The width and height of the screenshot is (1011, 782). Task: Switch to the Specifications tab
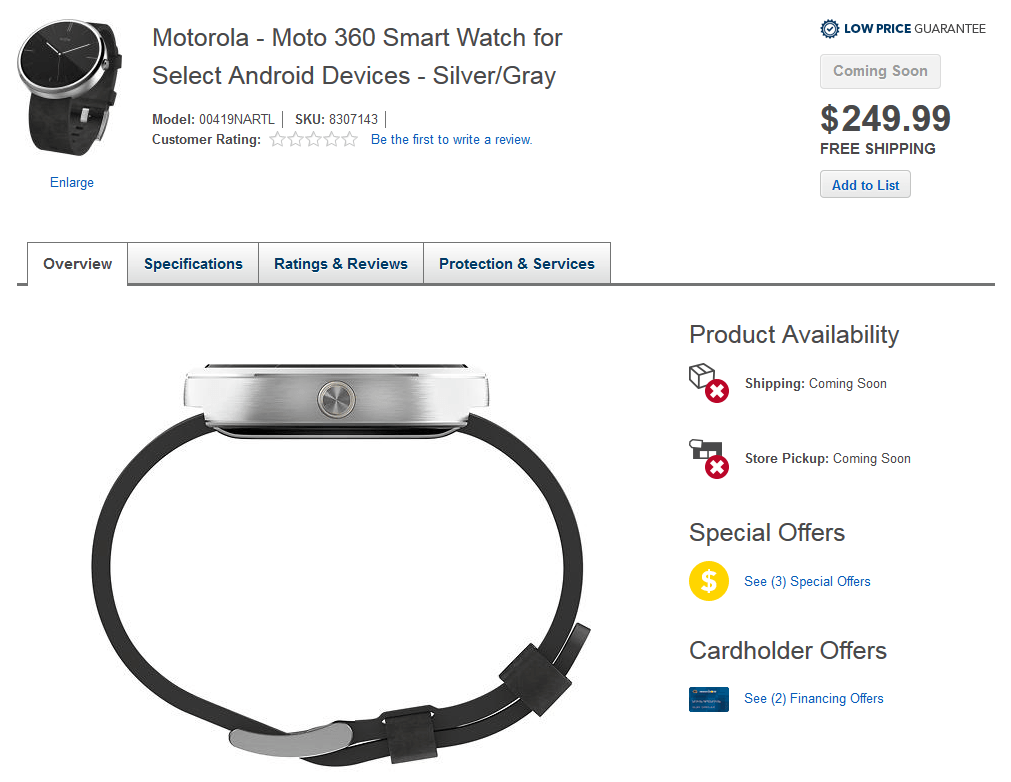click(x=193, y=264)
